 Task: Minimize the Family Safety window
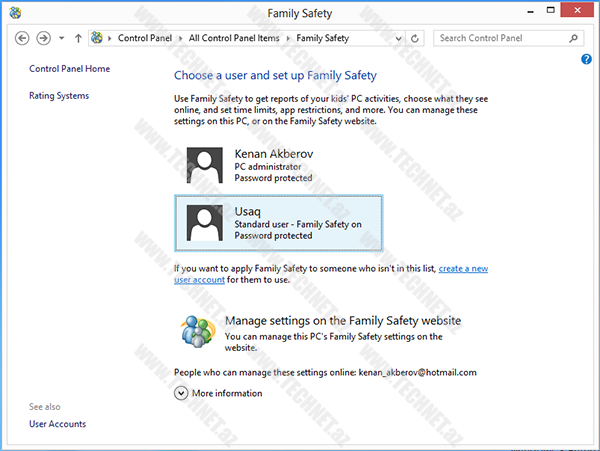(530, 11)
